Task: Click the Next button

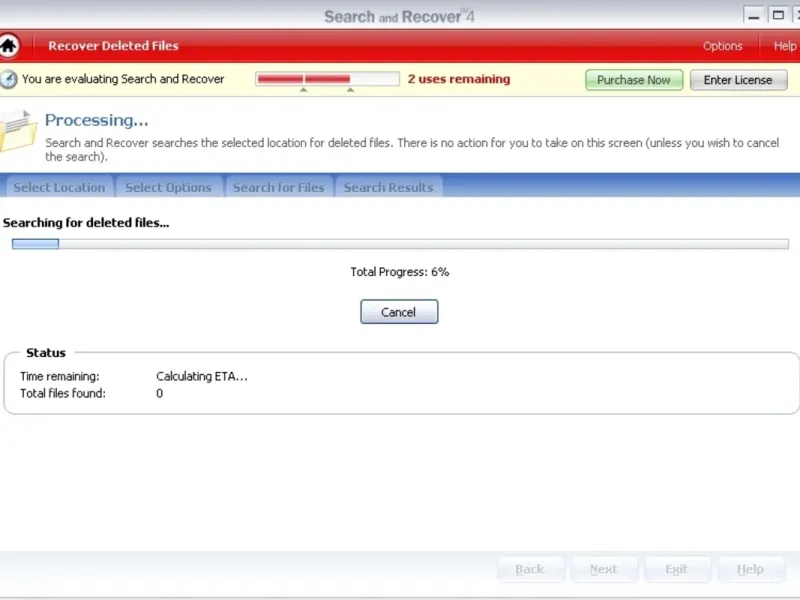Action: click(x=604, y=569)
